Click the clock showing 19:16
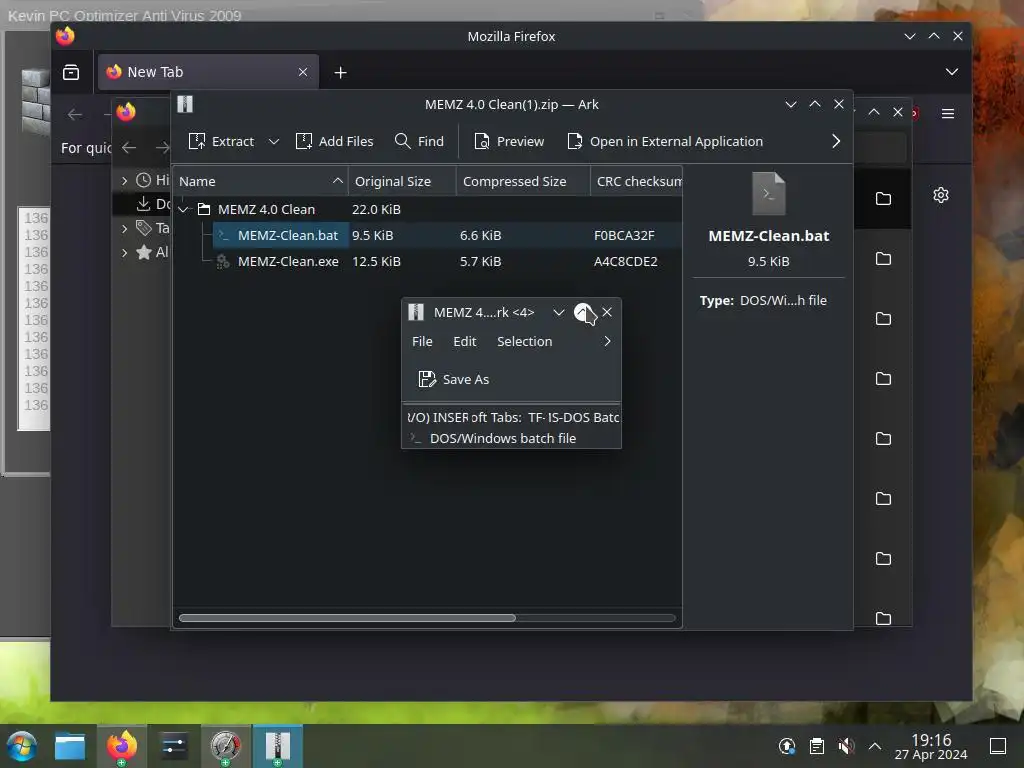The height and width of the screenshot is (768, 1024). pos(931,746)
